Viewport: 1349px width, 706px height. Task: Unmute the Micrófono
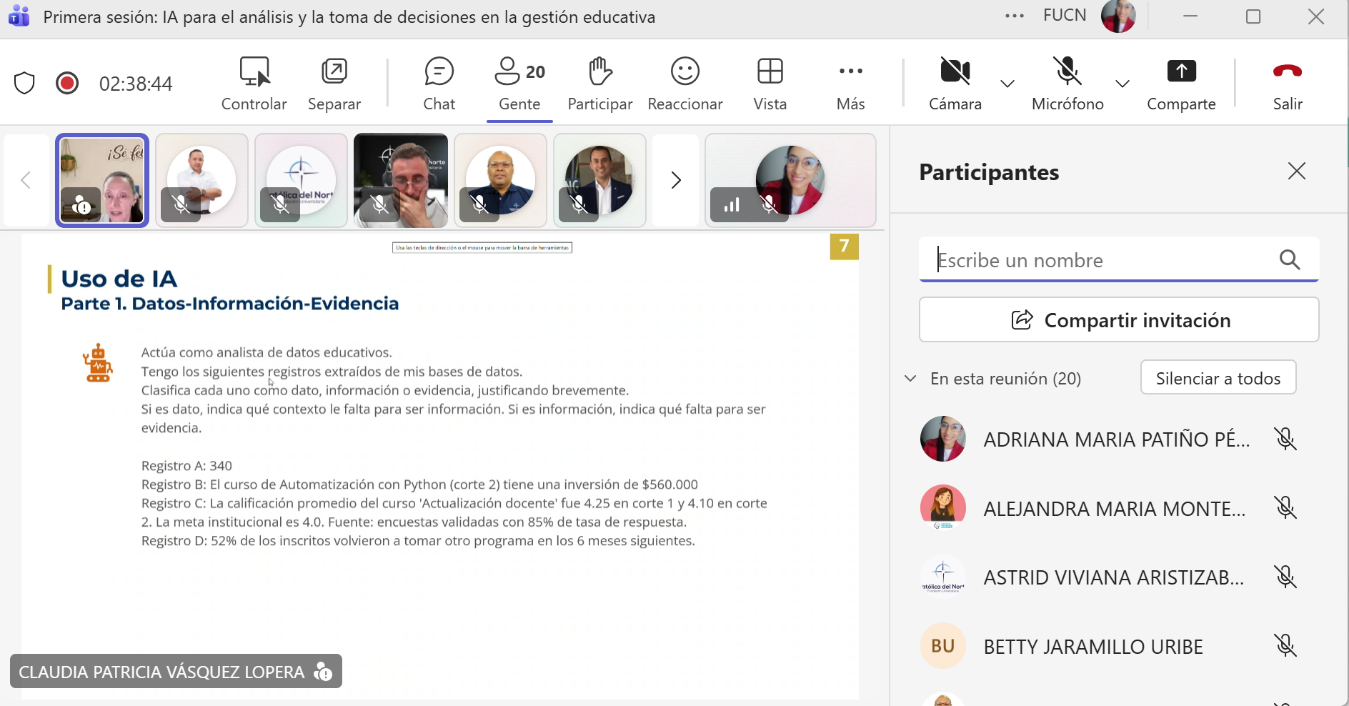tap(1067, 84)
